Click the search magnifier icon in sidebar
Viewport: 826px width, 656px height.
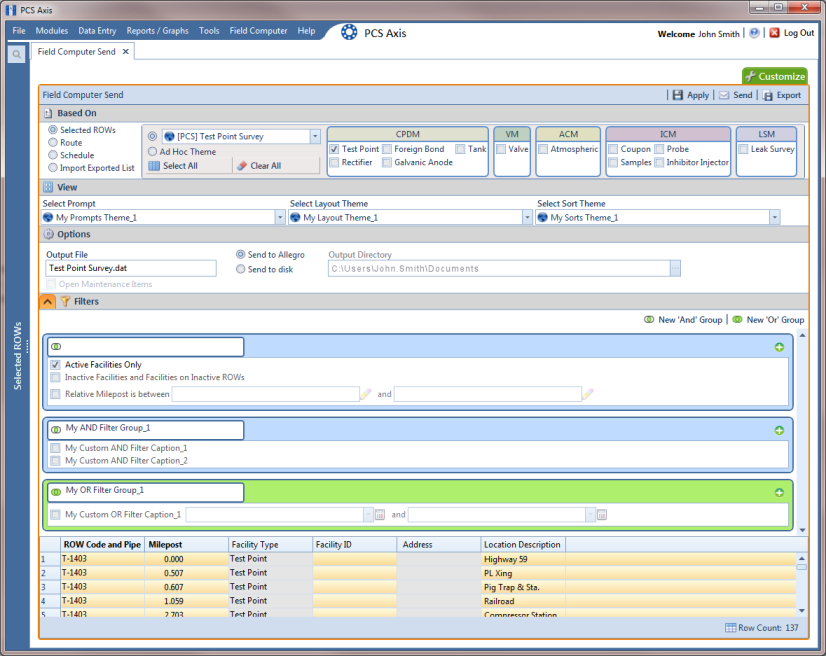[x=16, y=54]
